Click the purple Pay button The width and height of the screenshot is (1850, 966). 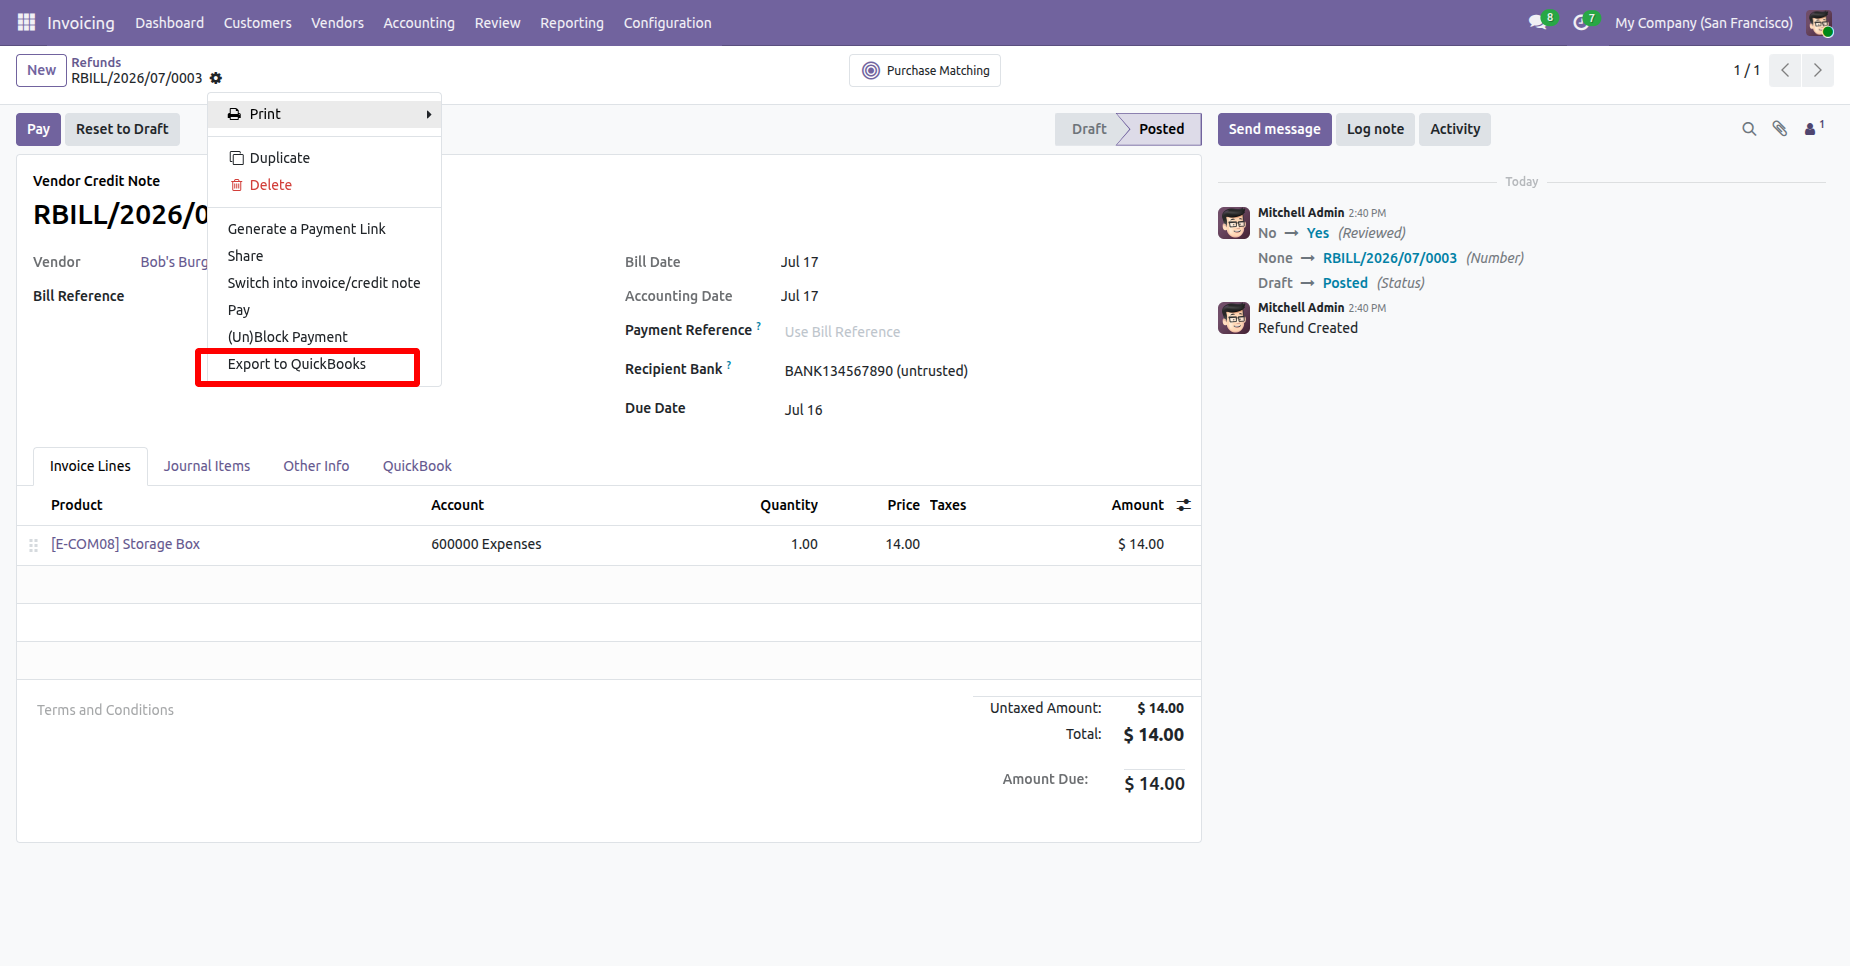pos(38,129)
